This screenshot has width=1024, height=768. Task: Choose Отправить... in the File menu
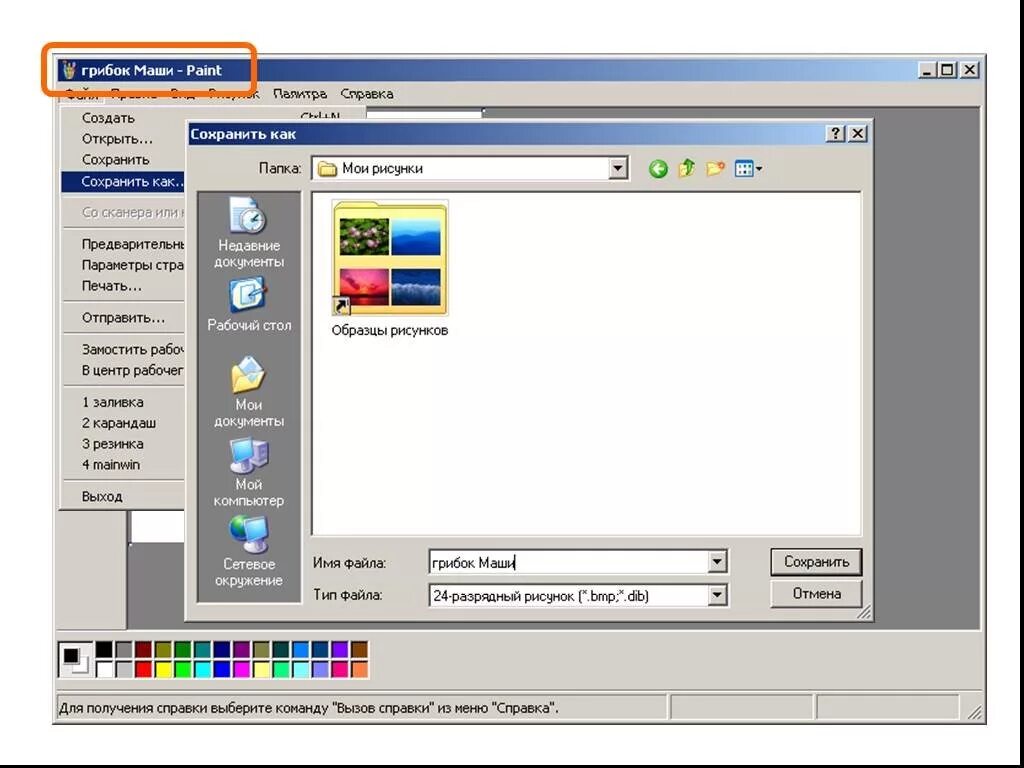(x=123, y=318)
